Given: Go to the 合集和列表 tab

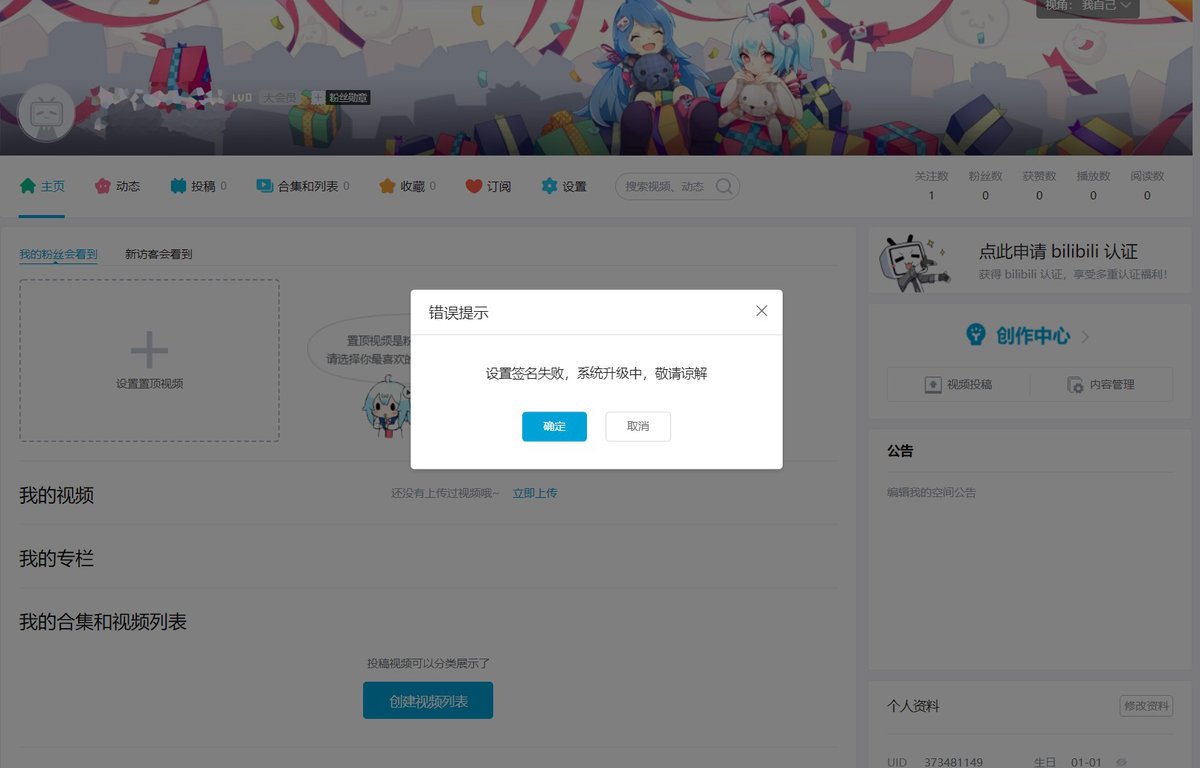Looking at the screenshot, I should (x=303, y=186).
